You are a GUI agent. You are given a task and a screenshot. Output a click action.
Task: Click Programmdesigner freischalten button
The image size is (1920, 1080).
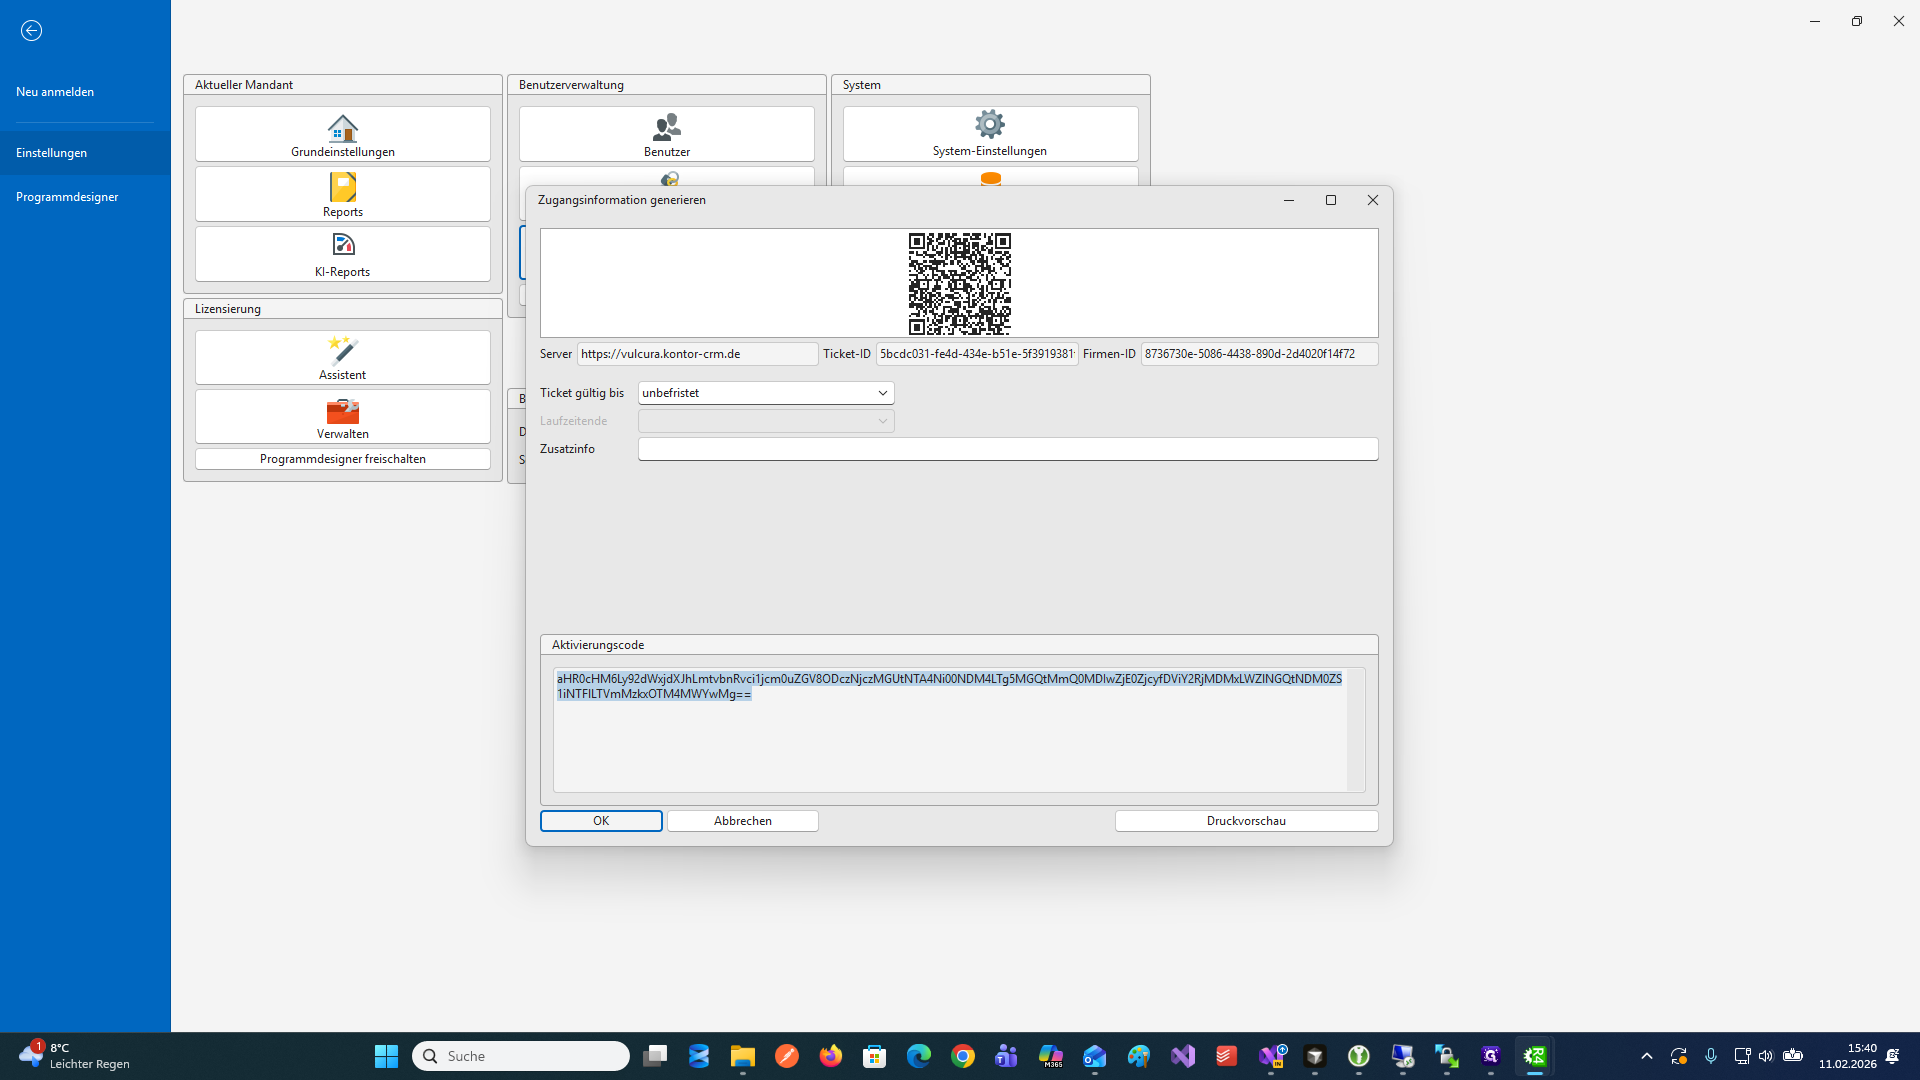(342, 459)
